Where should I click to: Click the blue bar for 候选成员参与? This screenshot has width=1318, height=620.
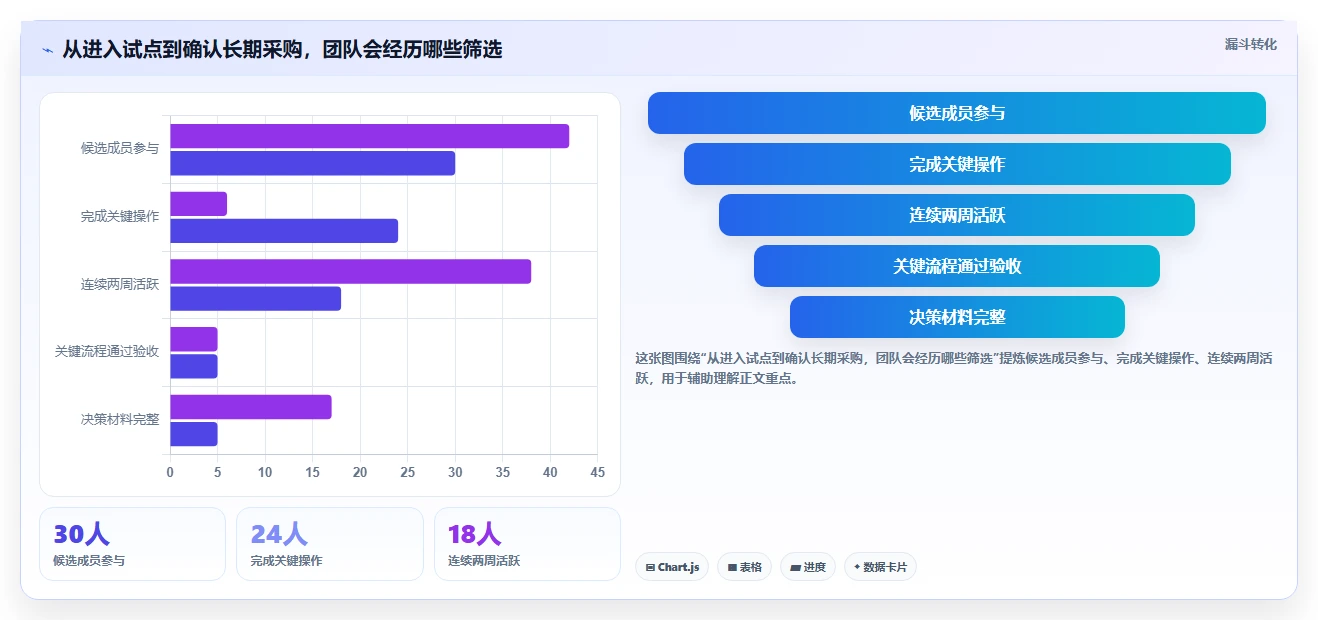312,163
